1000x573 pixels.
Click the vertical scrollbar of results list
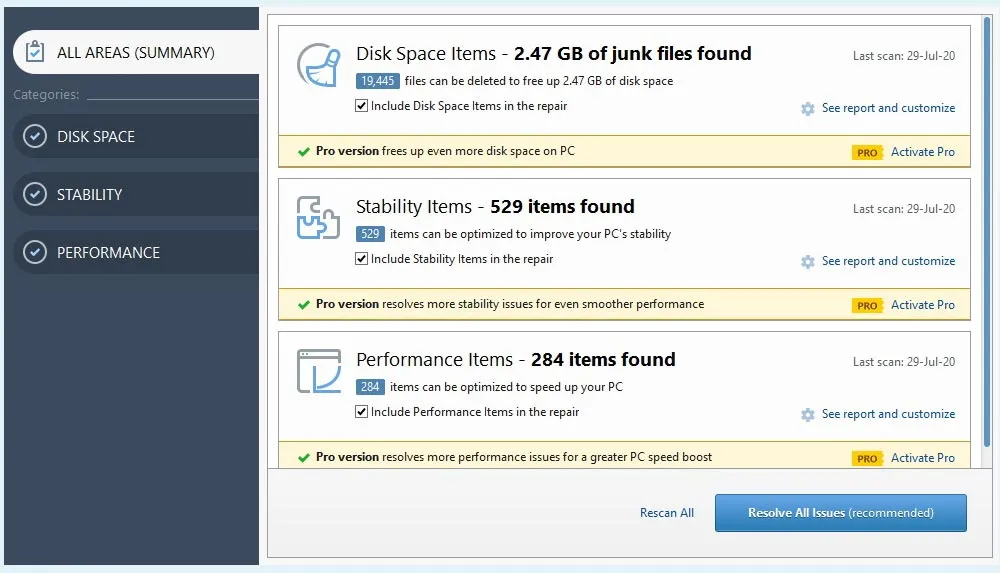pyautogui.click(x=987, y=232)
